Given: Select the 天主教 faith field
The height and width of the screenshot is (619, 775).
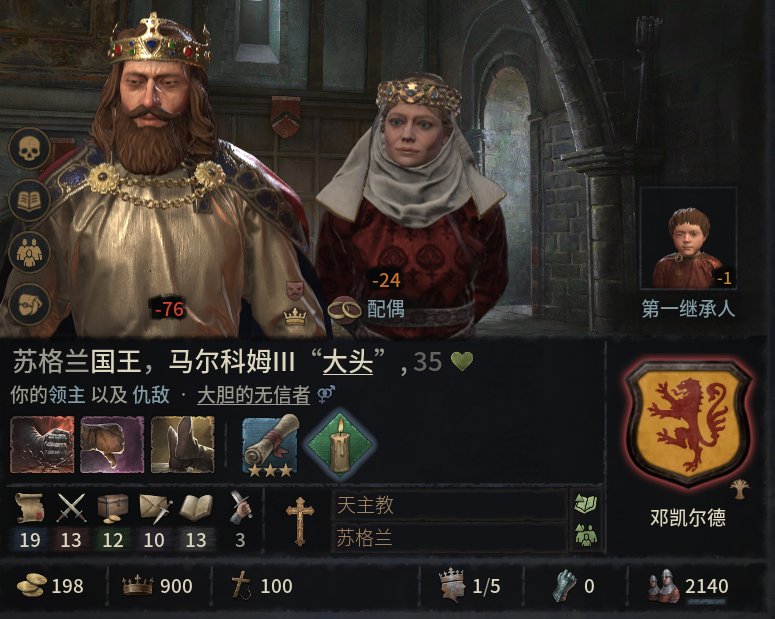Looking at the screenshot, I should pyautogui.click(x=450, y=505).
